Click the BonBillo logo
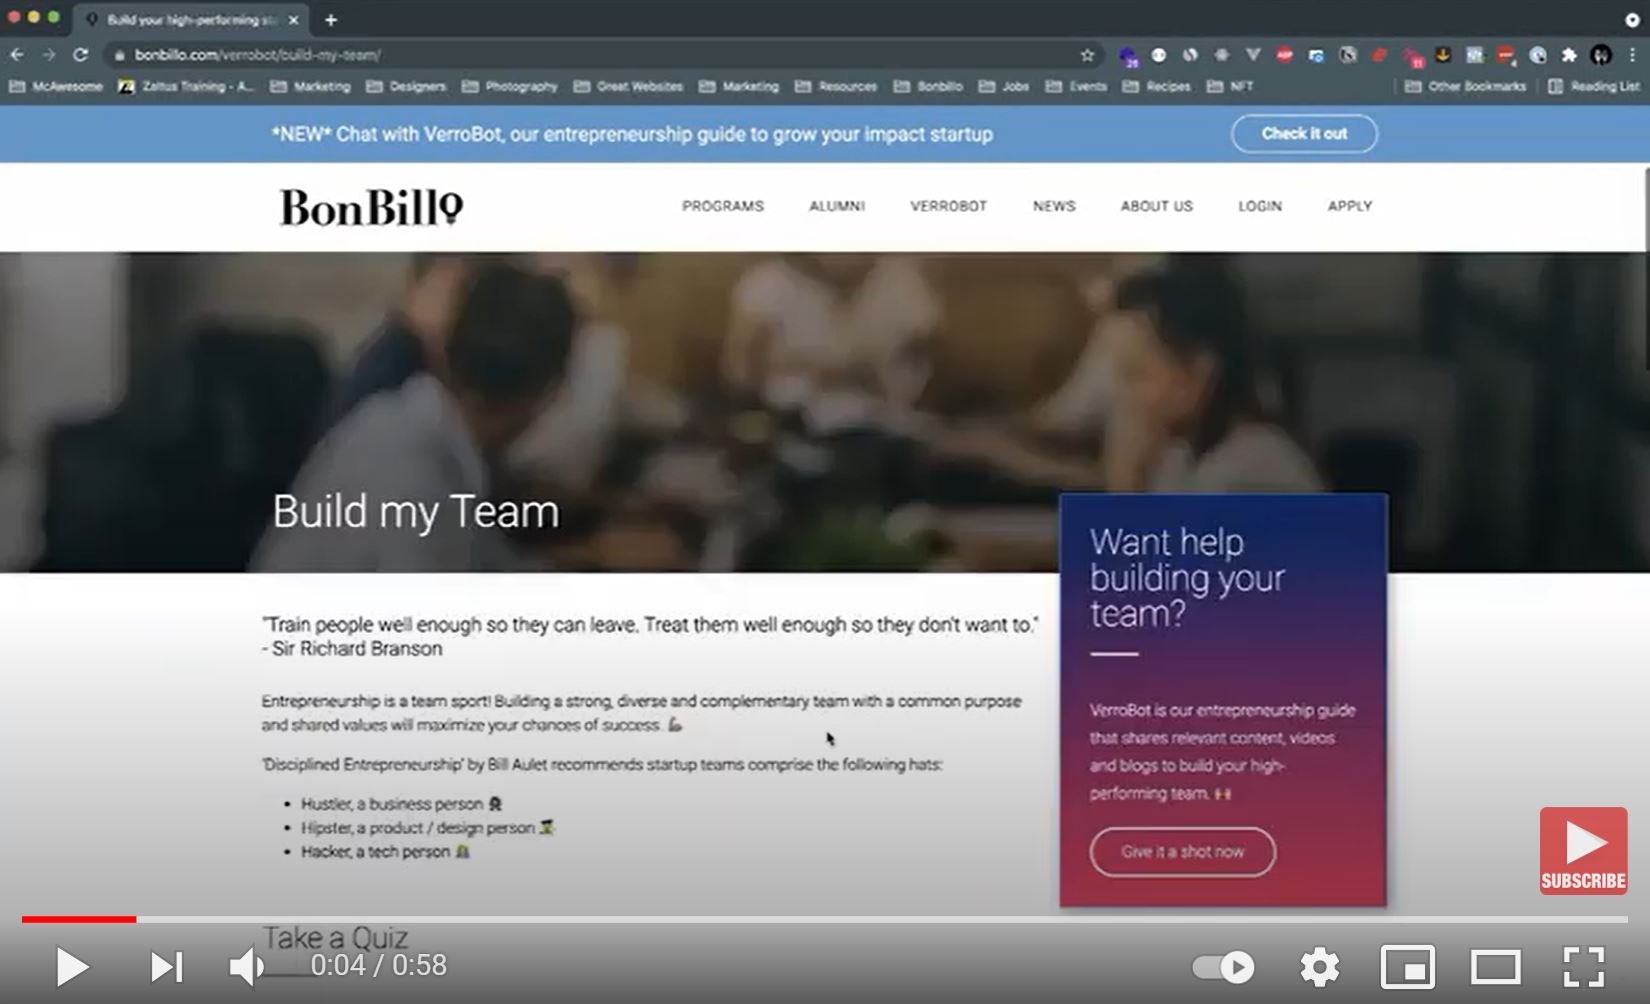This screenshot has height=1004, width=1650. pos(371,207)
